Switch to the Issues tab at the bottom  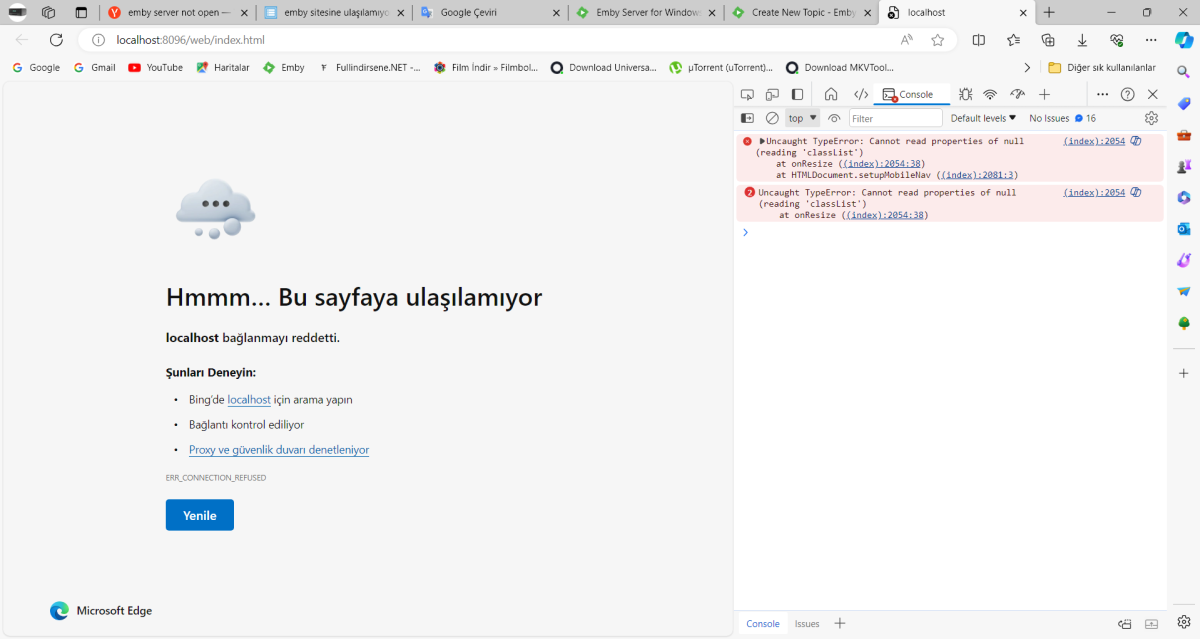[807, 623]
